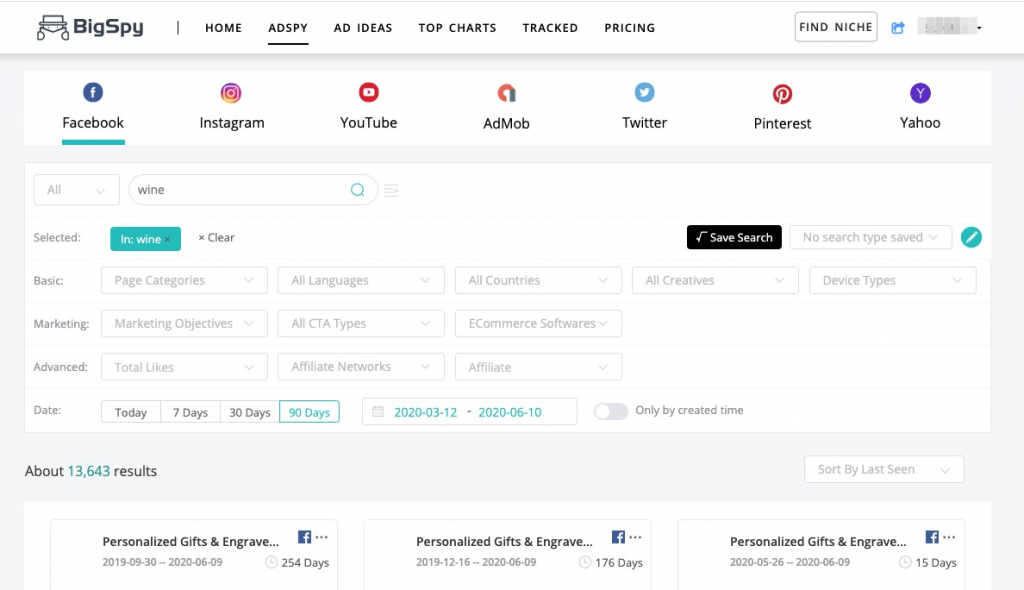Open the first Personalized Gifts ad title (254 Days)
This screenshot has height=590, width=1024.
191,541
